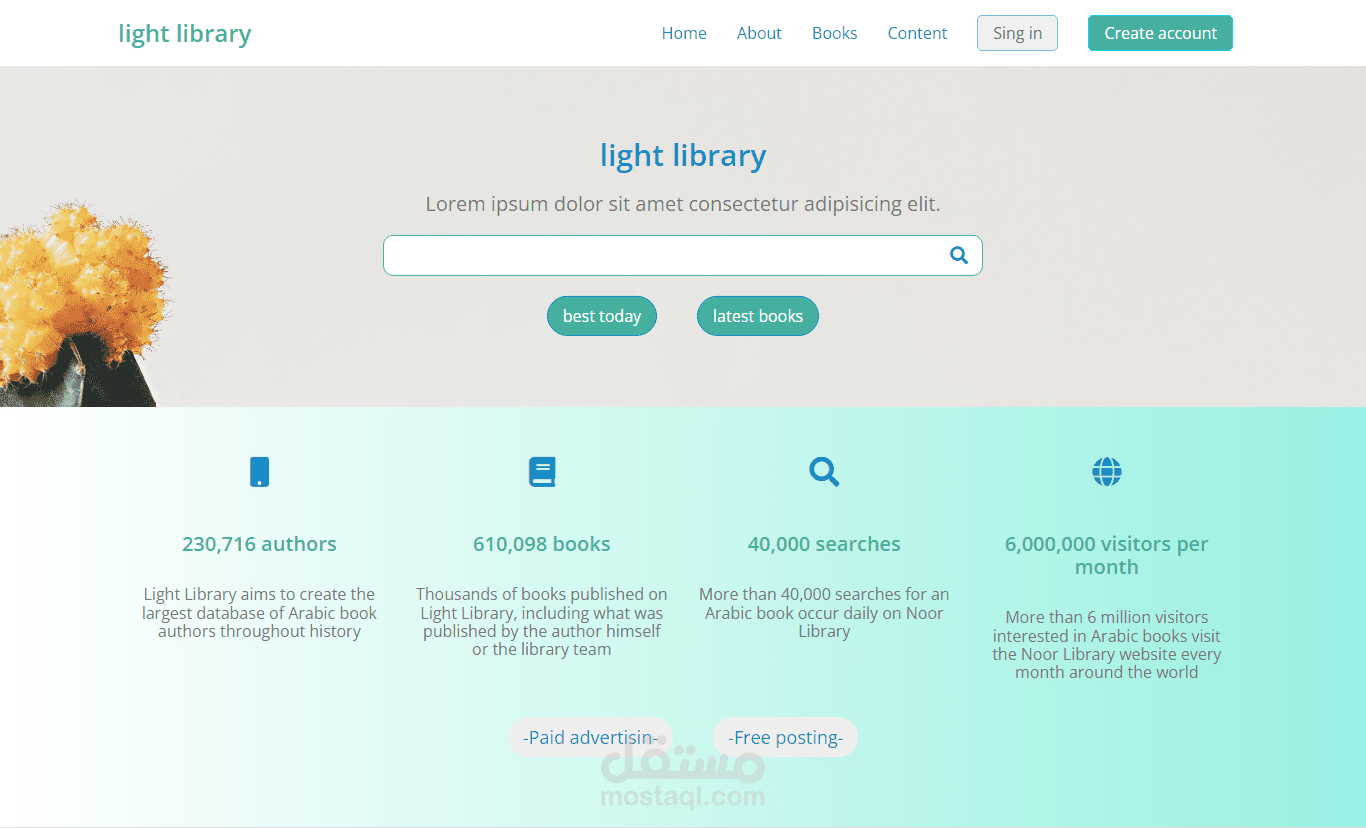This screenshot has height=828, width=1366.
Task: Open the Content navigation item
Action: pyautogui.click(x=917, y=33)
